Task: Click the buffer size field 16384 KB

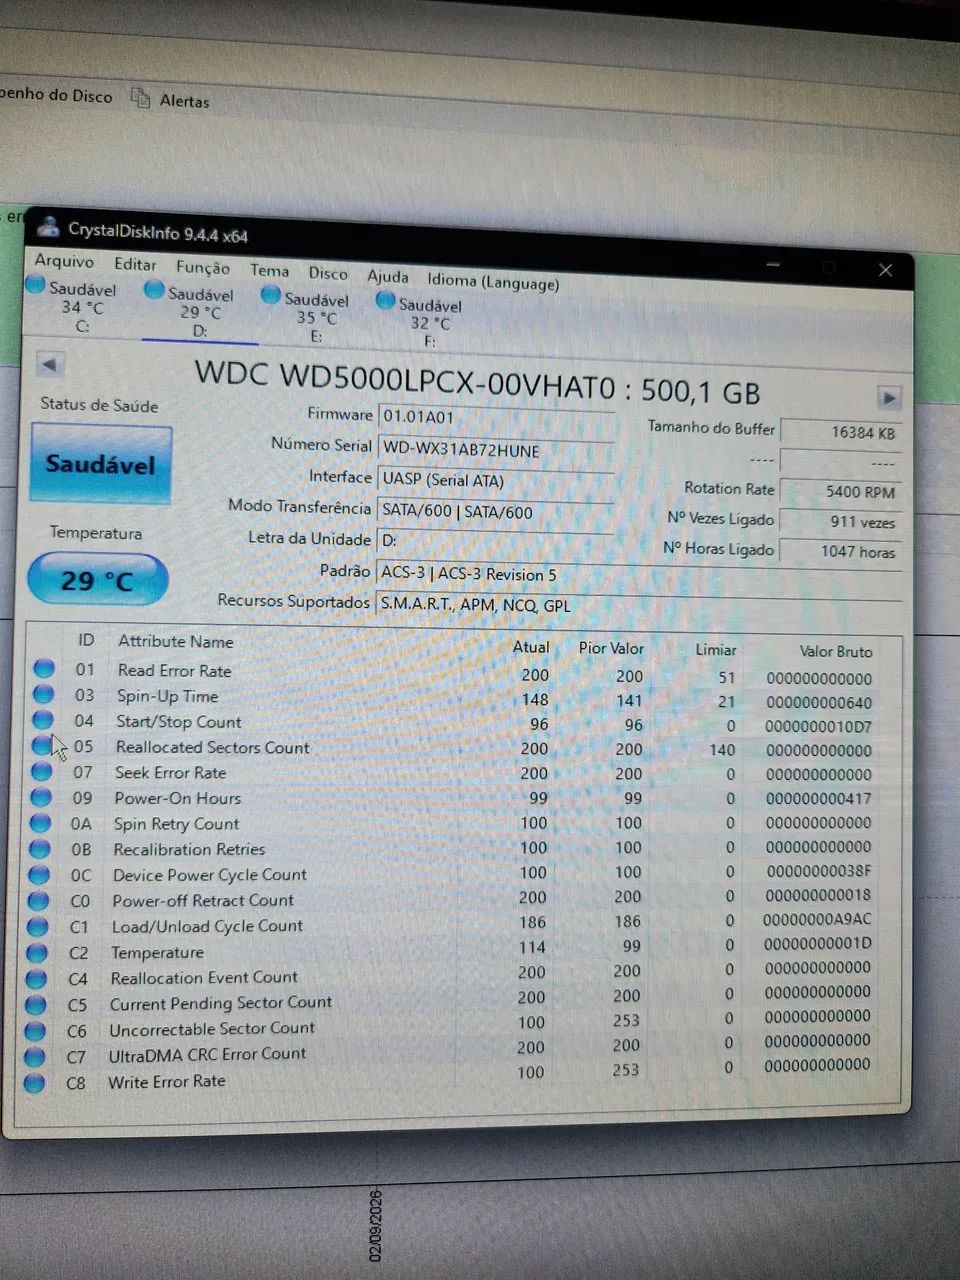Action: coord(840,433)
